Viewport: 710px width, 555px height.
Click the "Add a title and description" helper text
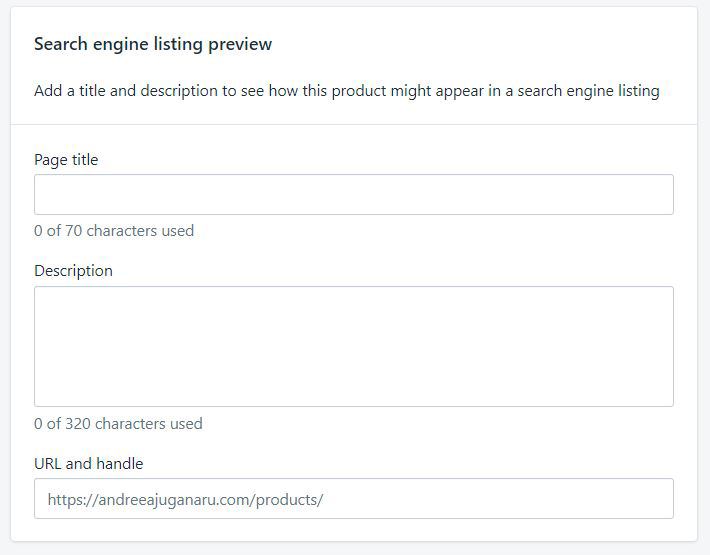[346, 91]
